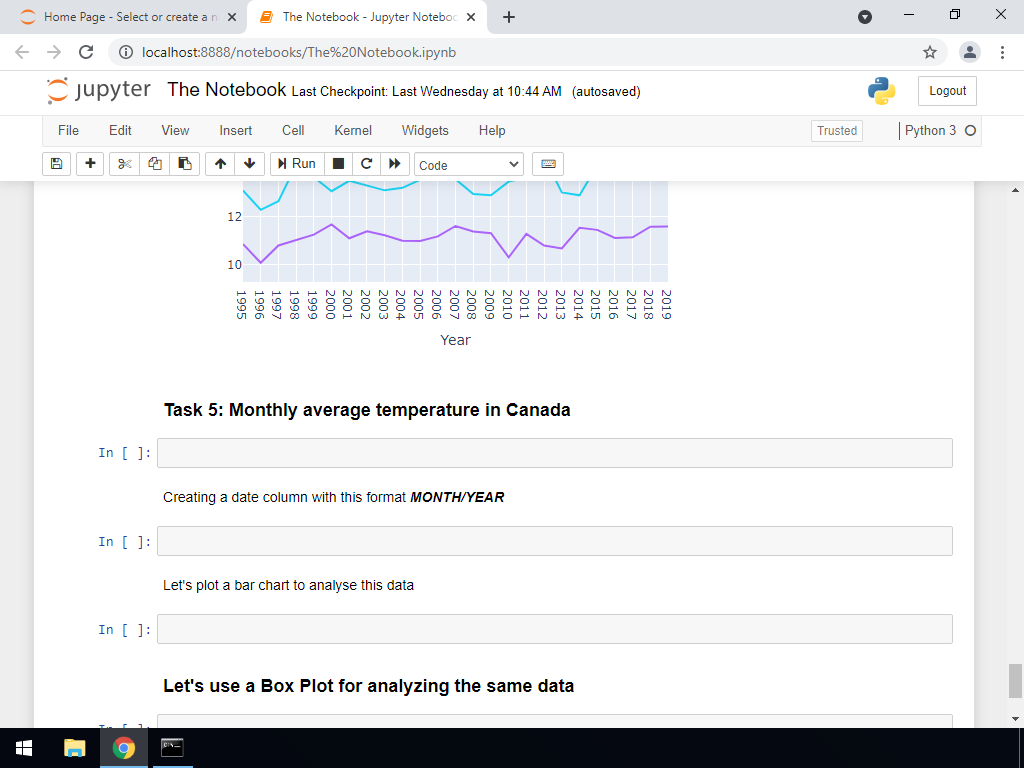
Task: Click the notebook vertical scrollbar thumb
Action: [x=1015, y=681]
